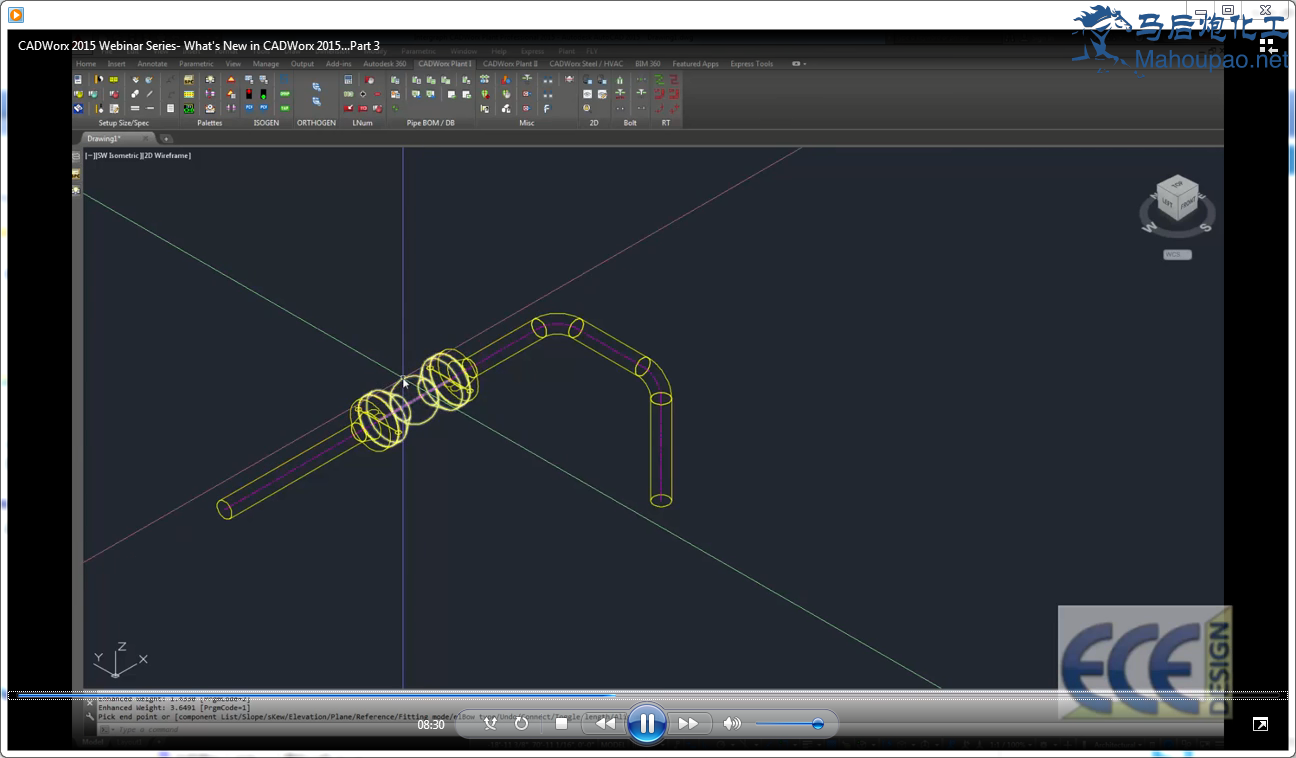Select the CADWorx Steel / HVAC tab
Screen dimensions: 1296x758
[586, 64]
